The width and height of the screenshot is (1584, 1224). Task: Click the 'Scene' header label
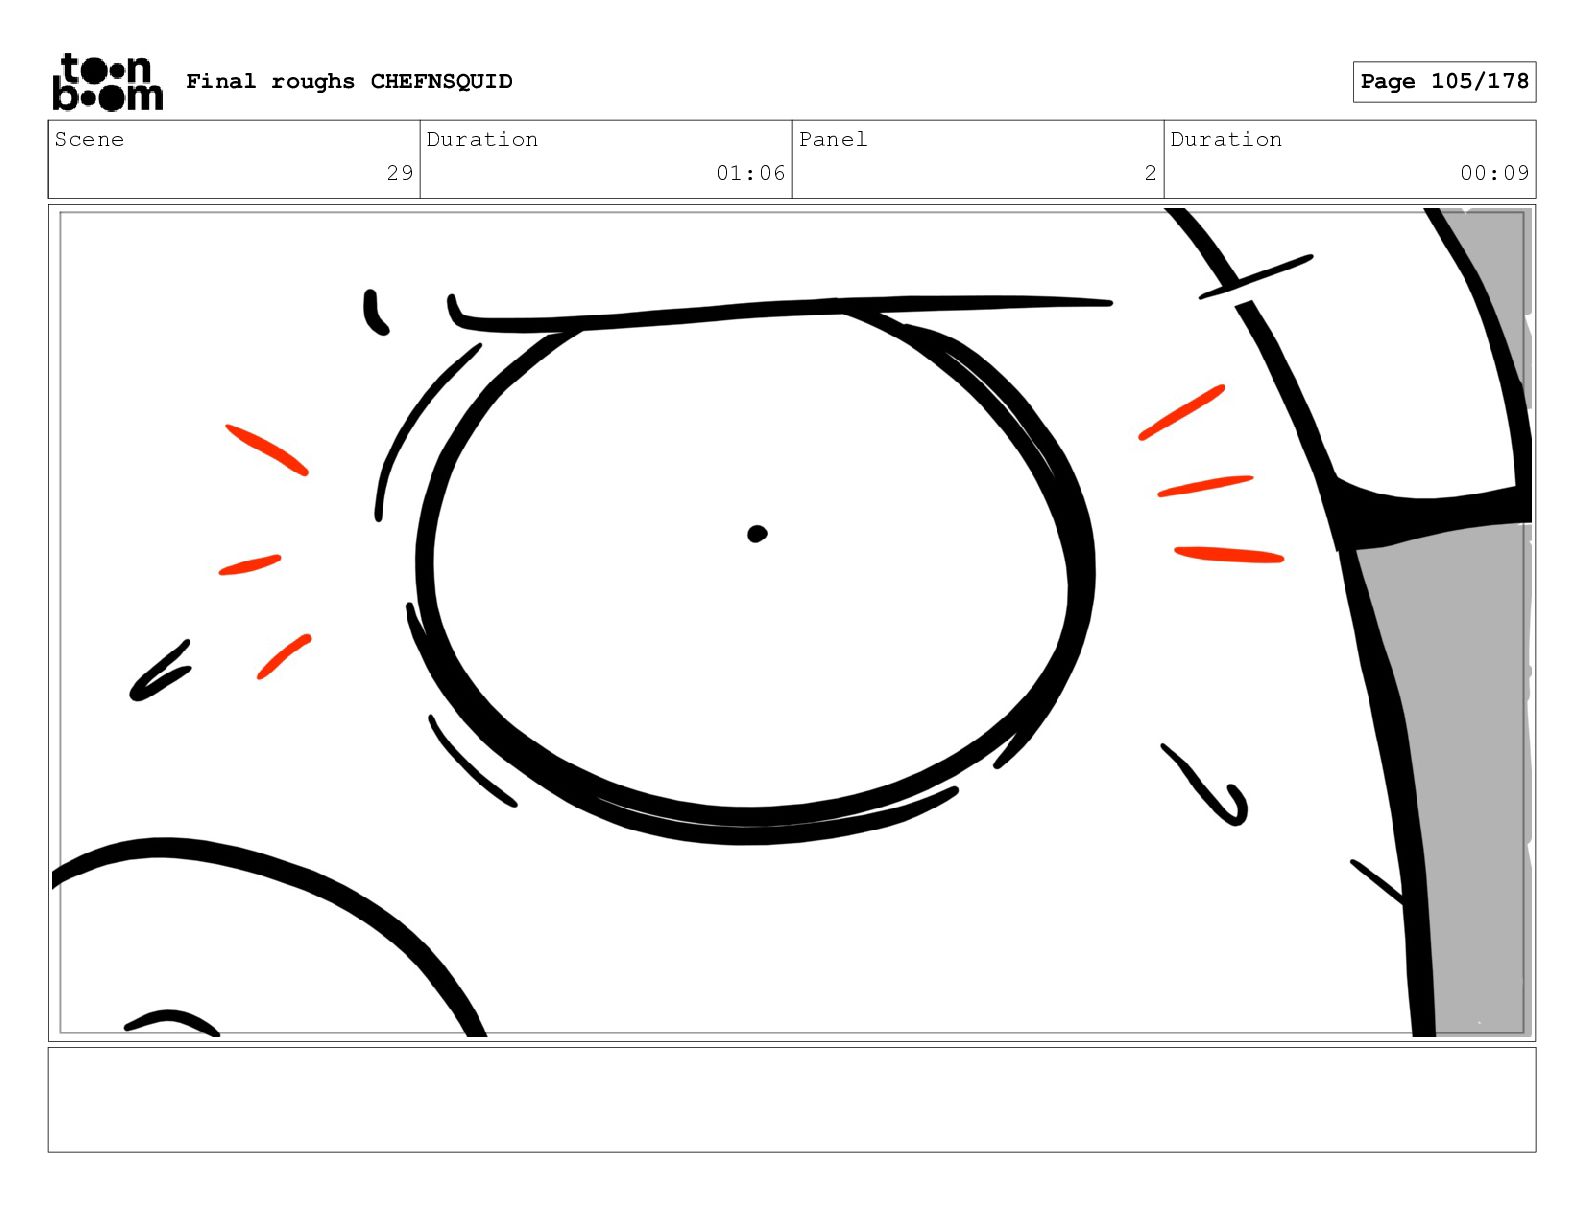89,139
